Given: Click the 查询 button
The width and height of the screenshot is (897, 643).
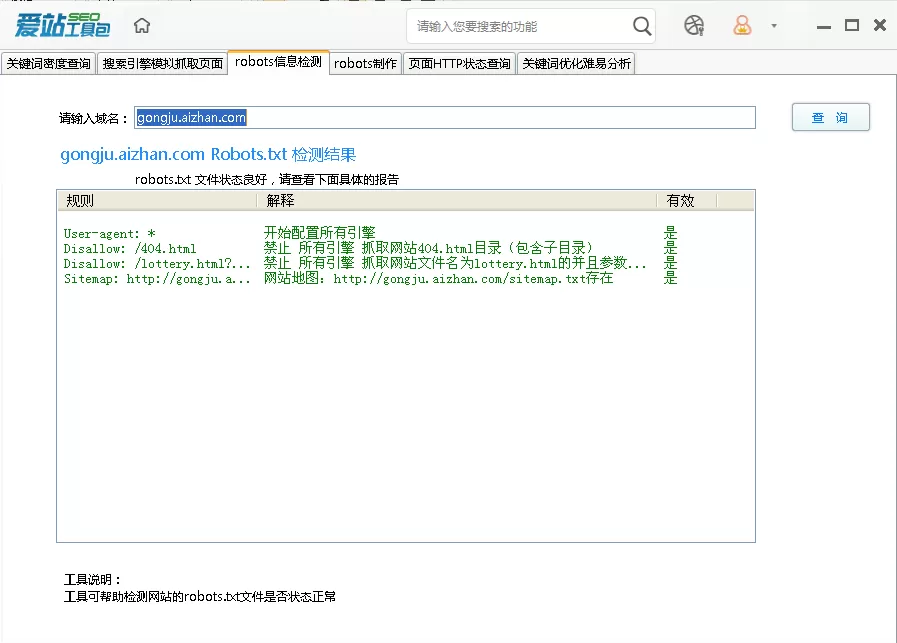Looking at the screenshot, I should pos(831,117).
